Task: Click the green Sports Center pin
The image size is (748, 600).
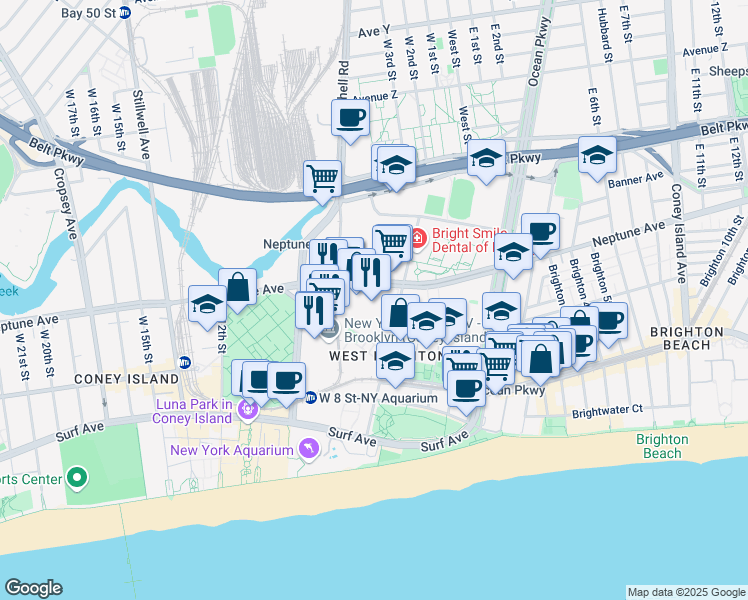Action: tap(77, 479)
